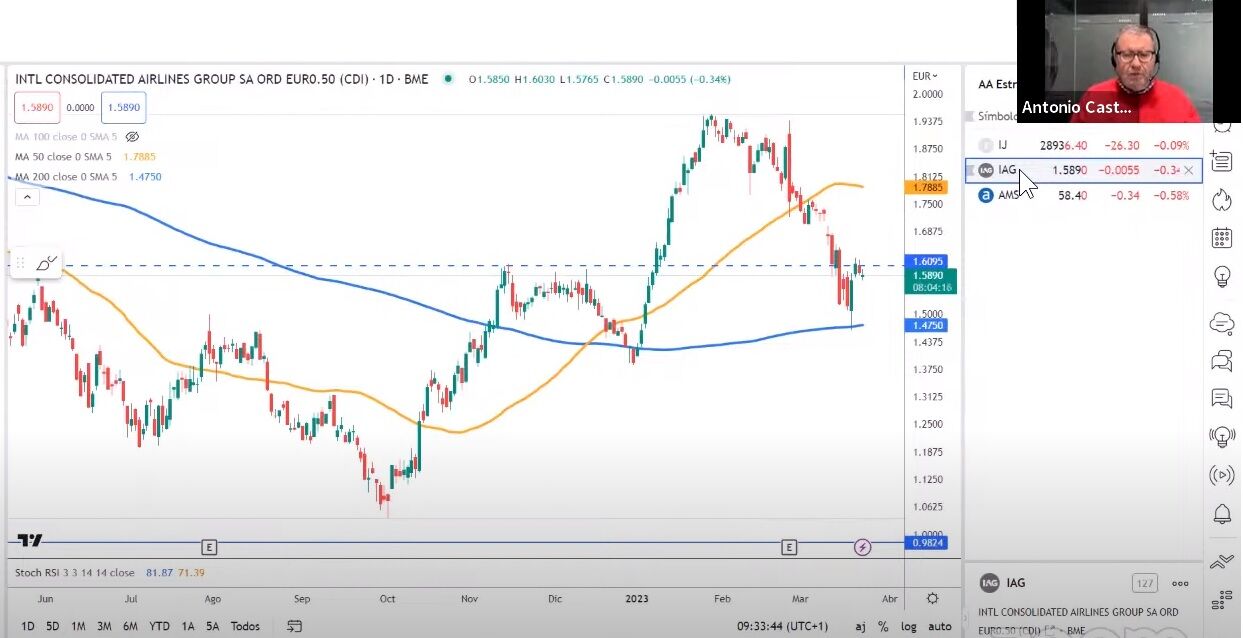Select the AMS row in the watchlist
This screenshot has height=638, width=1243.
(1083, 195)
